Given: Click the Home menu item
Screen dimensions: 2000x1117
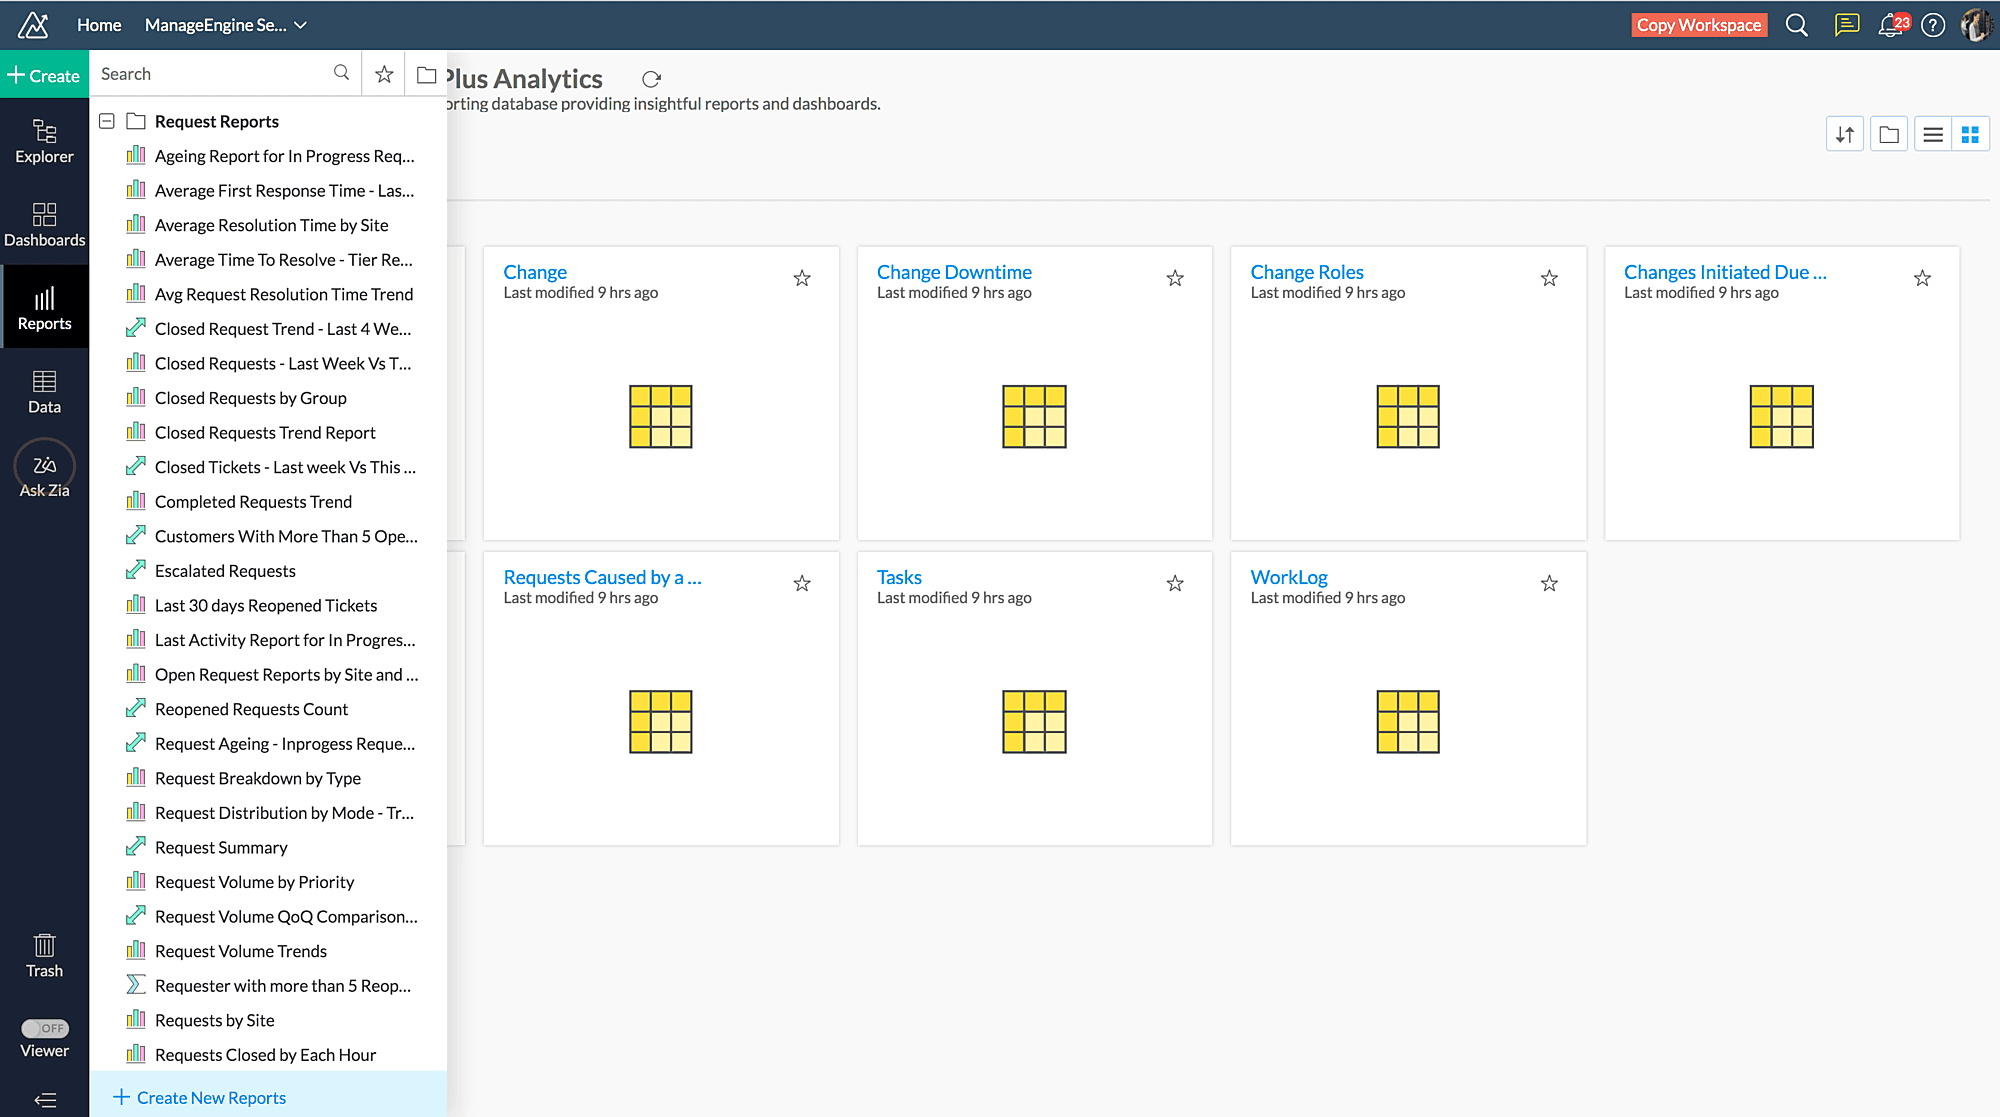Looking at the screenshot, I should (x=98, y=25).
